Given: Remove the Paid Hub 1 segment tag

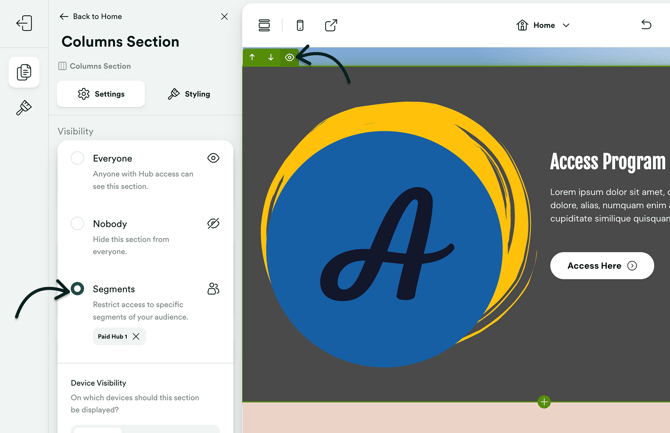Looking at the screenshot, I should coord(136,336).
